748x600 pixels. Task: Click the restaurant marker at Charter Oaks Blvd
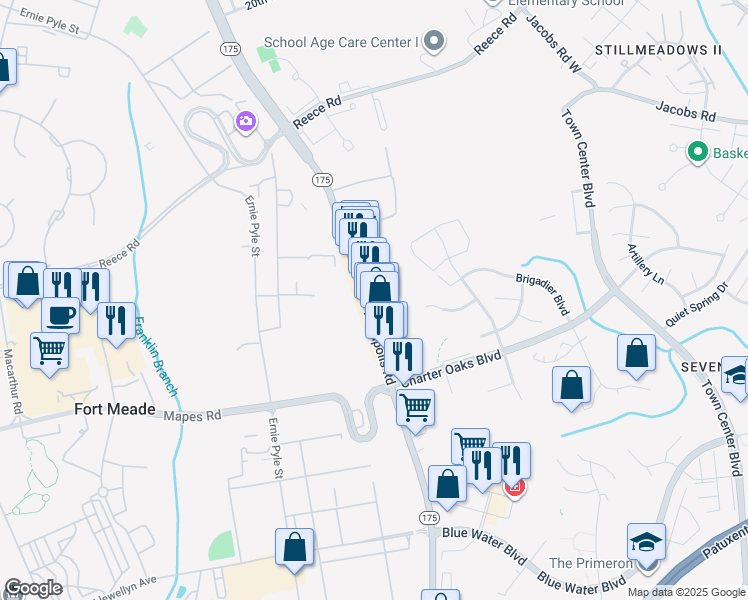click(403, 356)
